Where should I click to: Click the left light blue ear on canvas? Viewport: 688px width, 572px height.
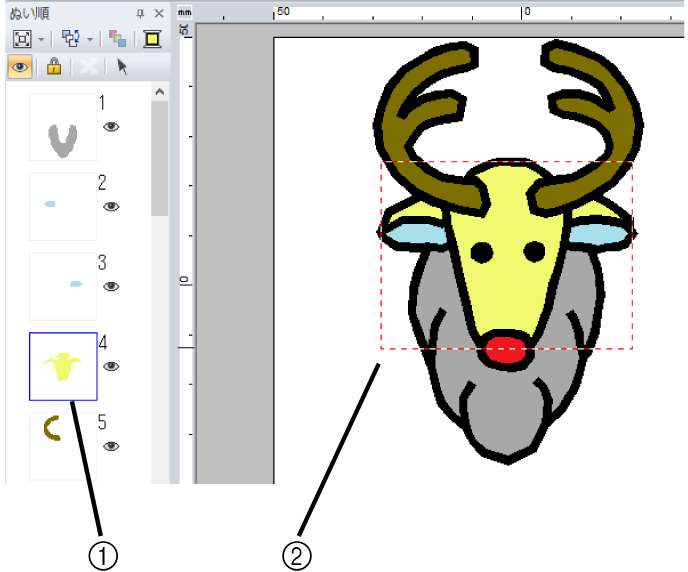pos(415,234)
